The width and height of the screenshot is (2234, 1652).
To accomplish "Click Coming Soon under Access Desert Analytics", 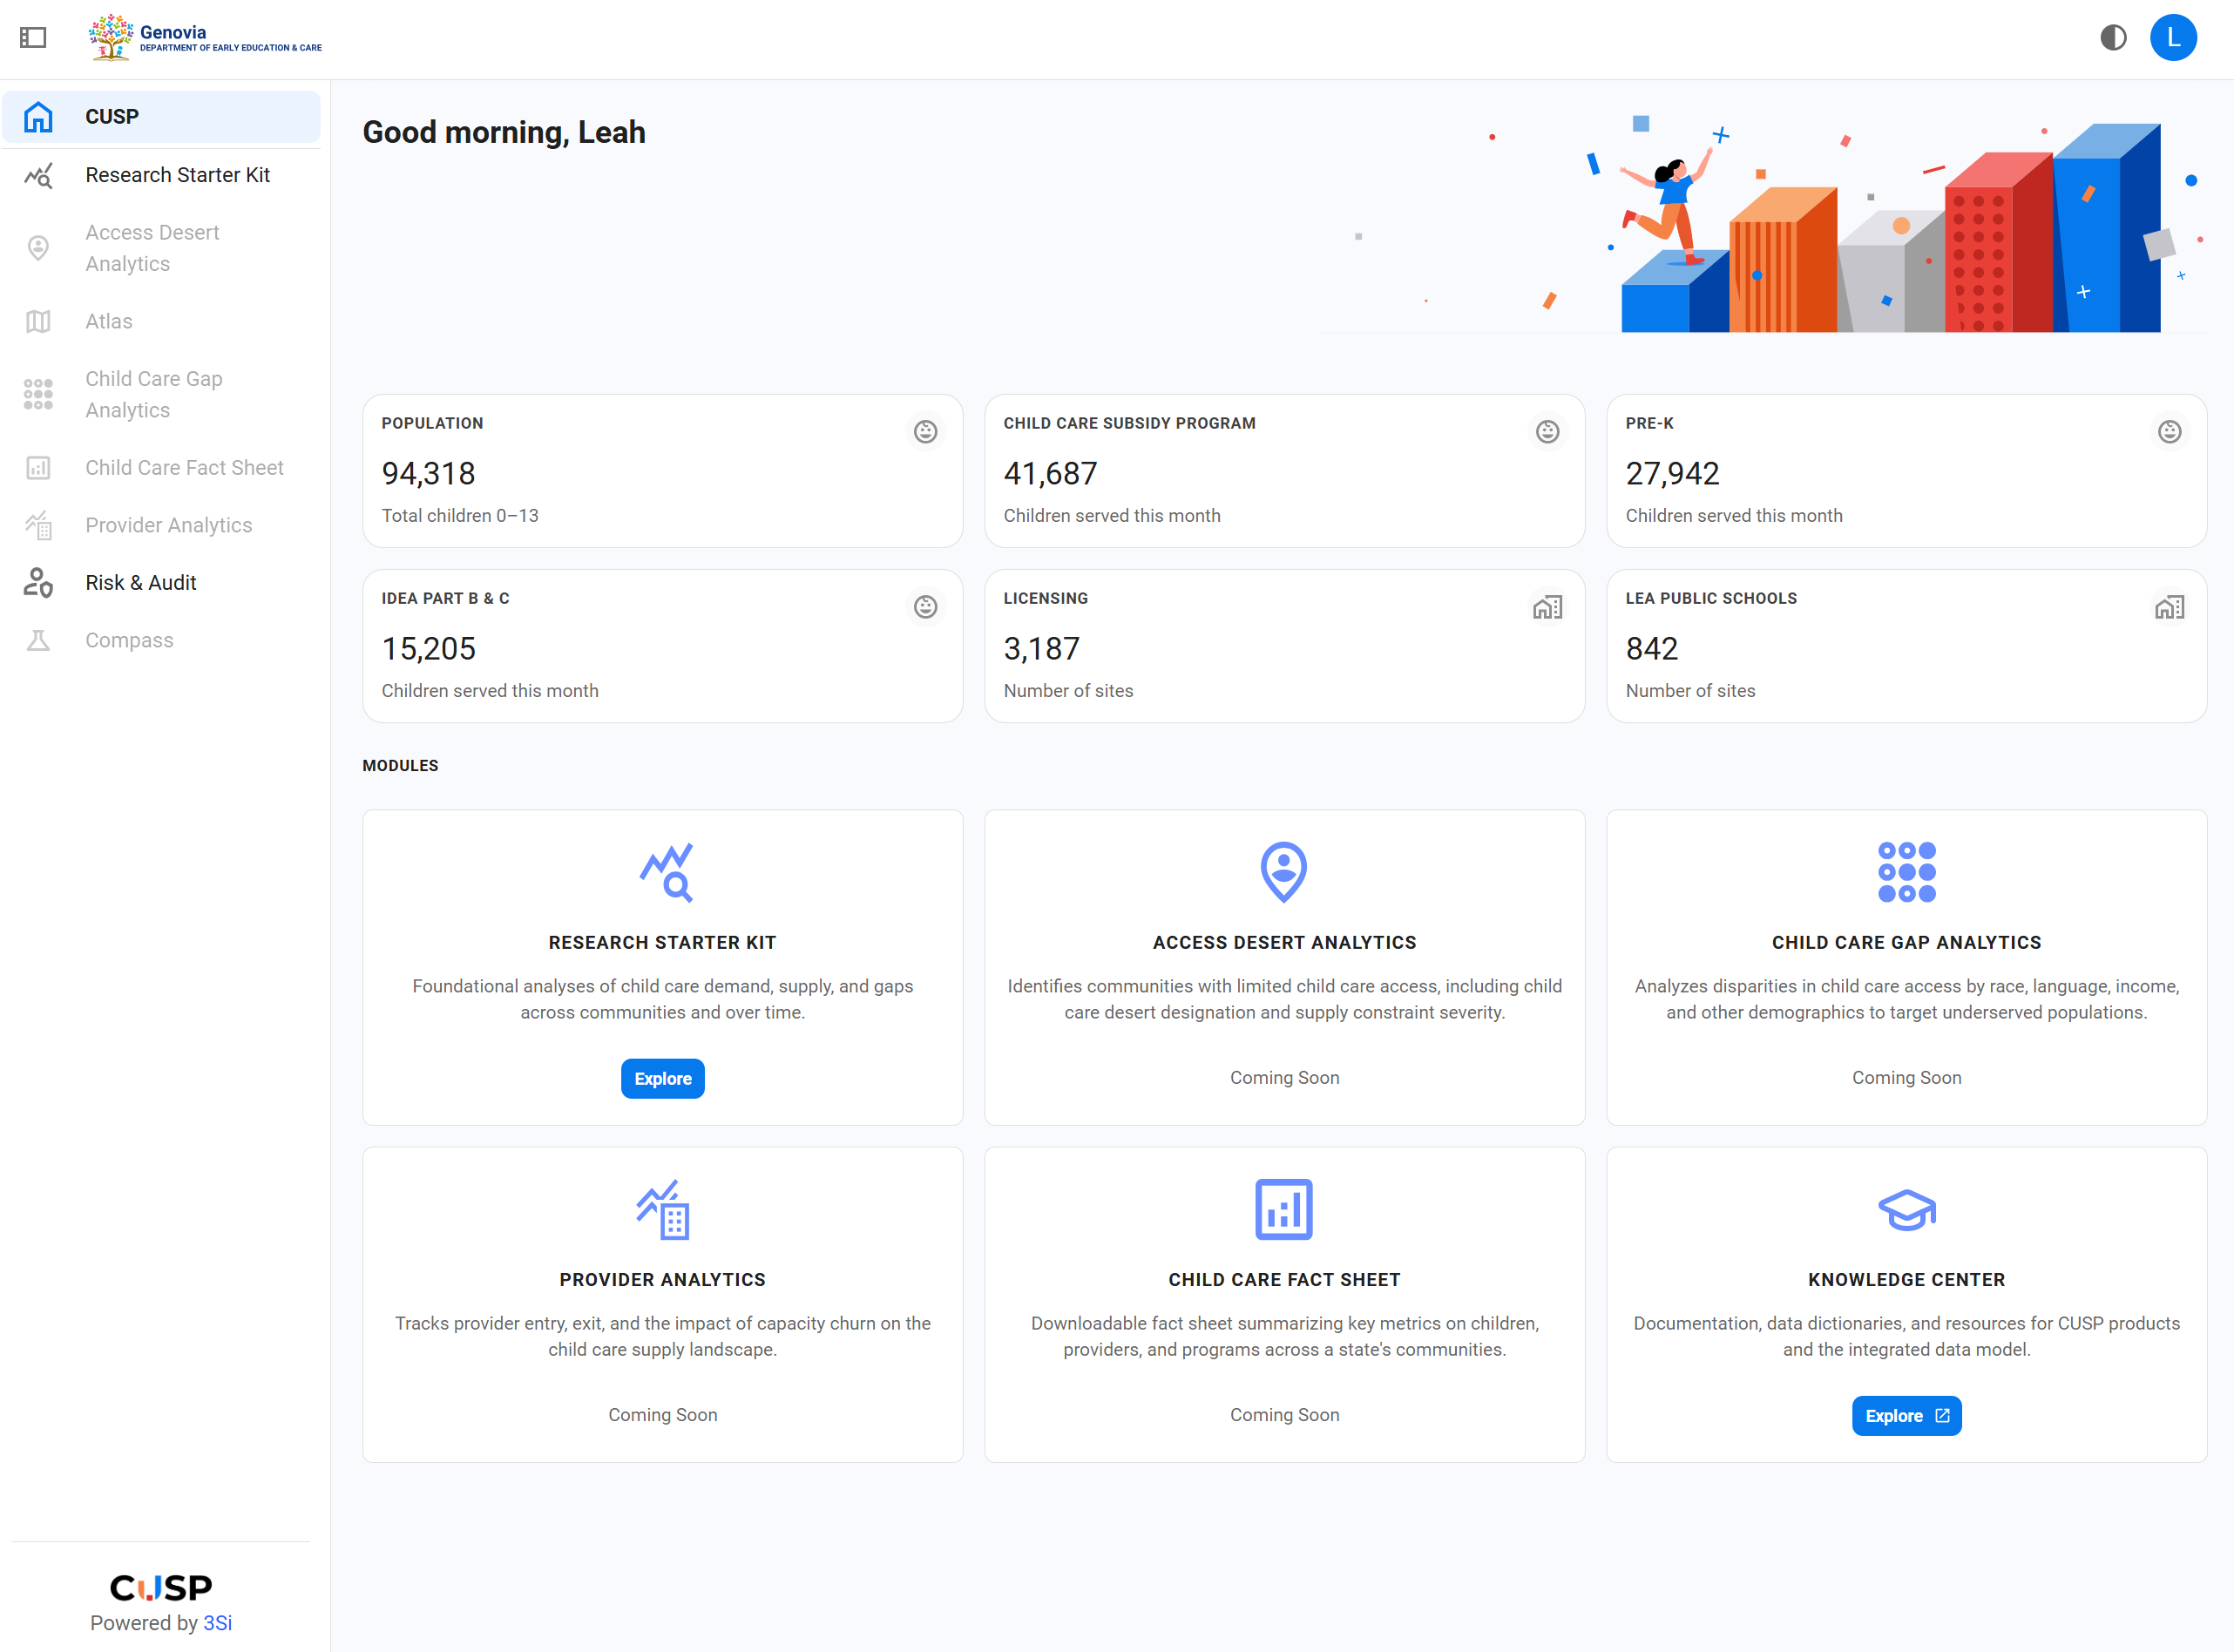I will 1284,1078.
